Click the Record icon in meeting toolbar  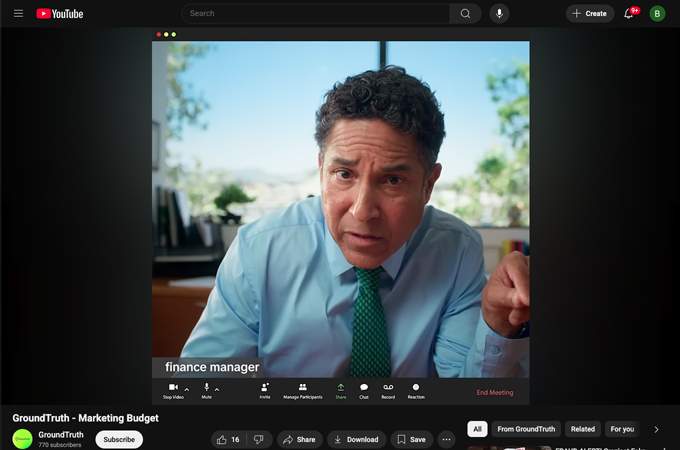(388, 387)
